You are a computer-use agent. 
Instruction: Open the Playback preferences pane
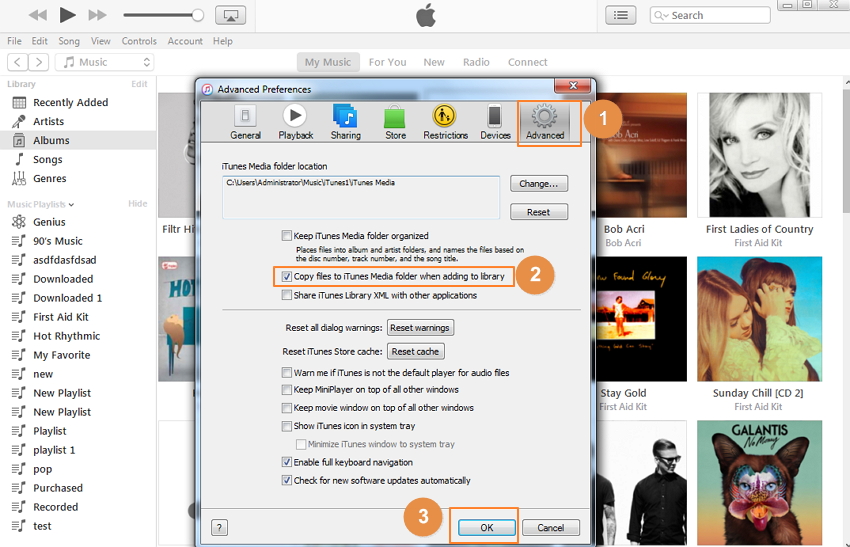[295, 122]
